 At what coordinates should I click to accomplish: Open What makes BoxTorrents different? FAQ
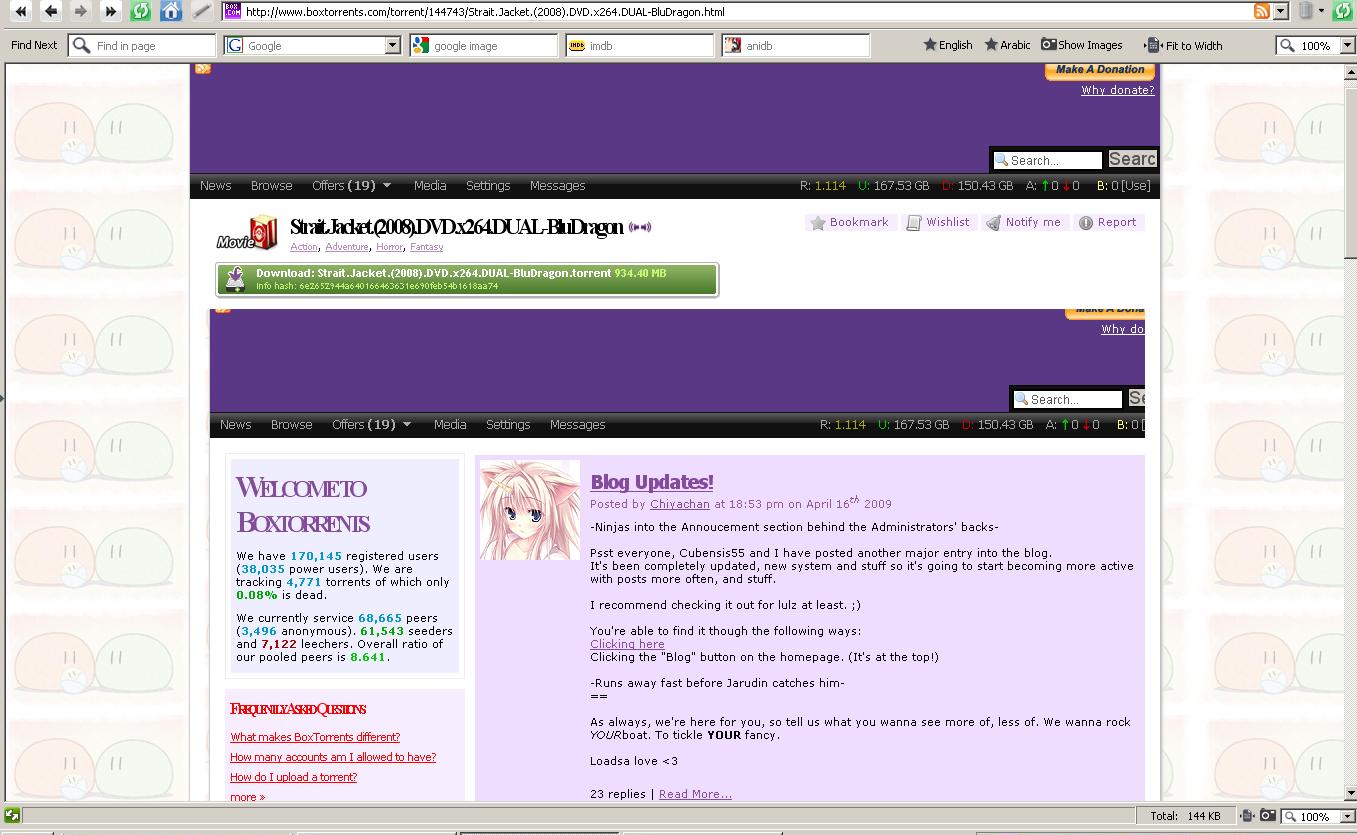(x=315, y=737)
